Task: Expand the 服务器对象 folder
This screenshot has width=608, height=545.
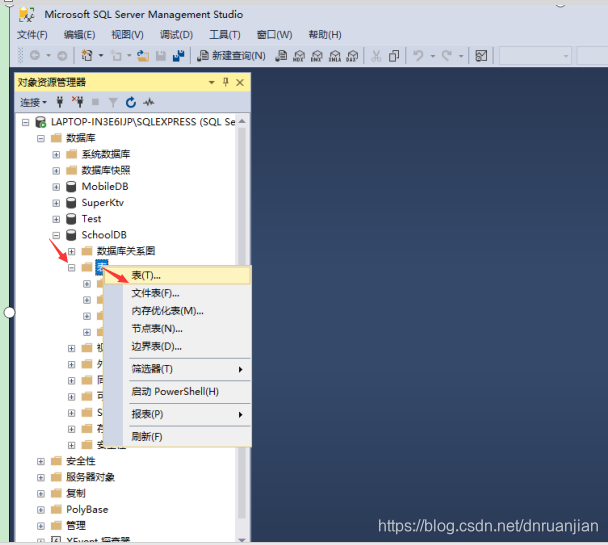Action: tap(41, 478)
